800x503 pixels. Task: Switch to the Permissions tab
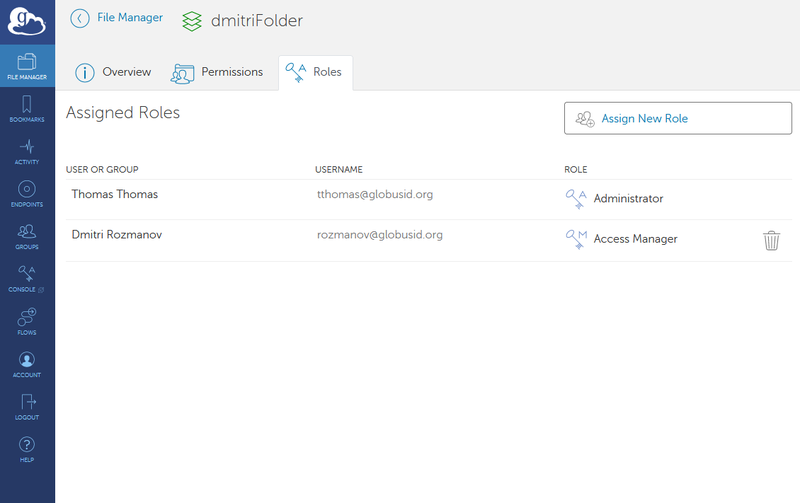(217, 72)
